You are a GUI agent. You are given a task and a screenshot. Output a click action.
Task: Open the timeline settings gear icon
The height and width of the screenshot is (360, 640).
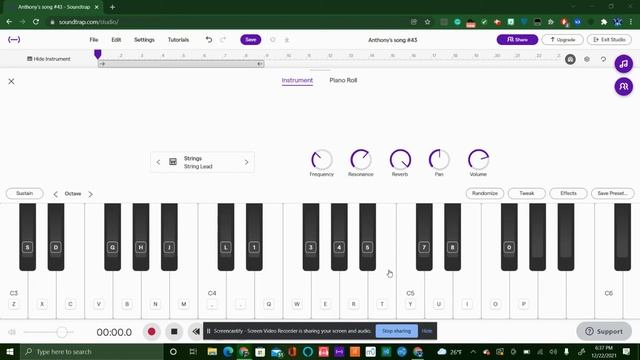(x=587, y=59)
